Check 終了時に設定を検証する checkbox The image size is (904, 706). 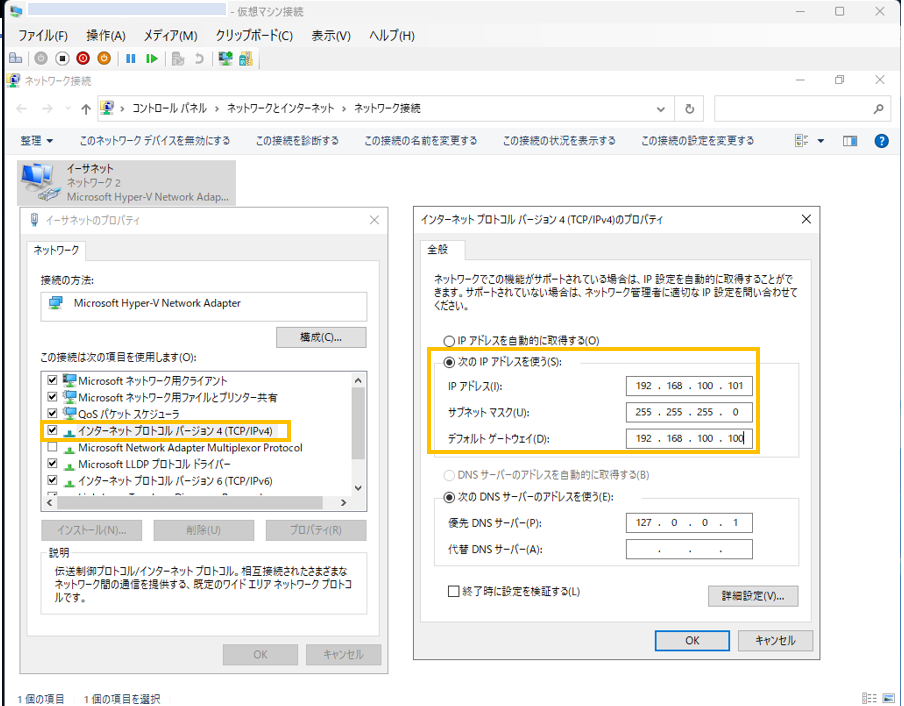click(454, 591)
